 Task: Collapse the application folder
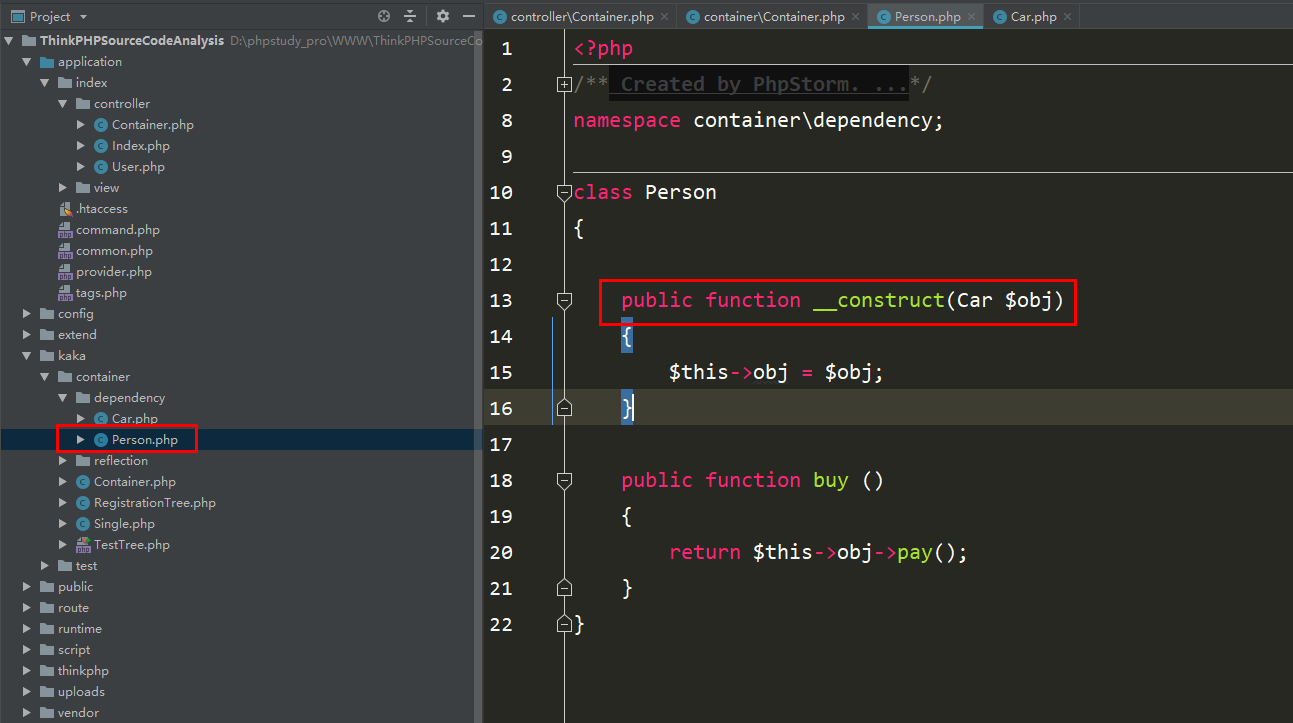pos(27,62)
